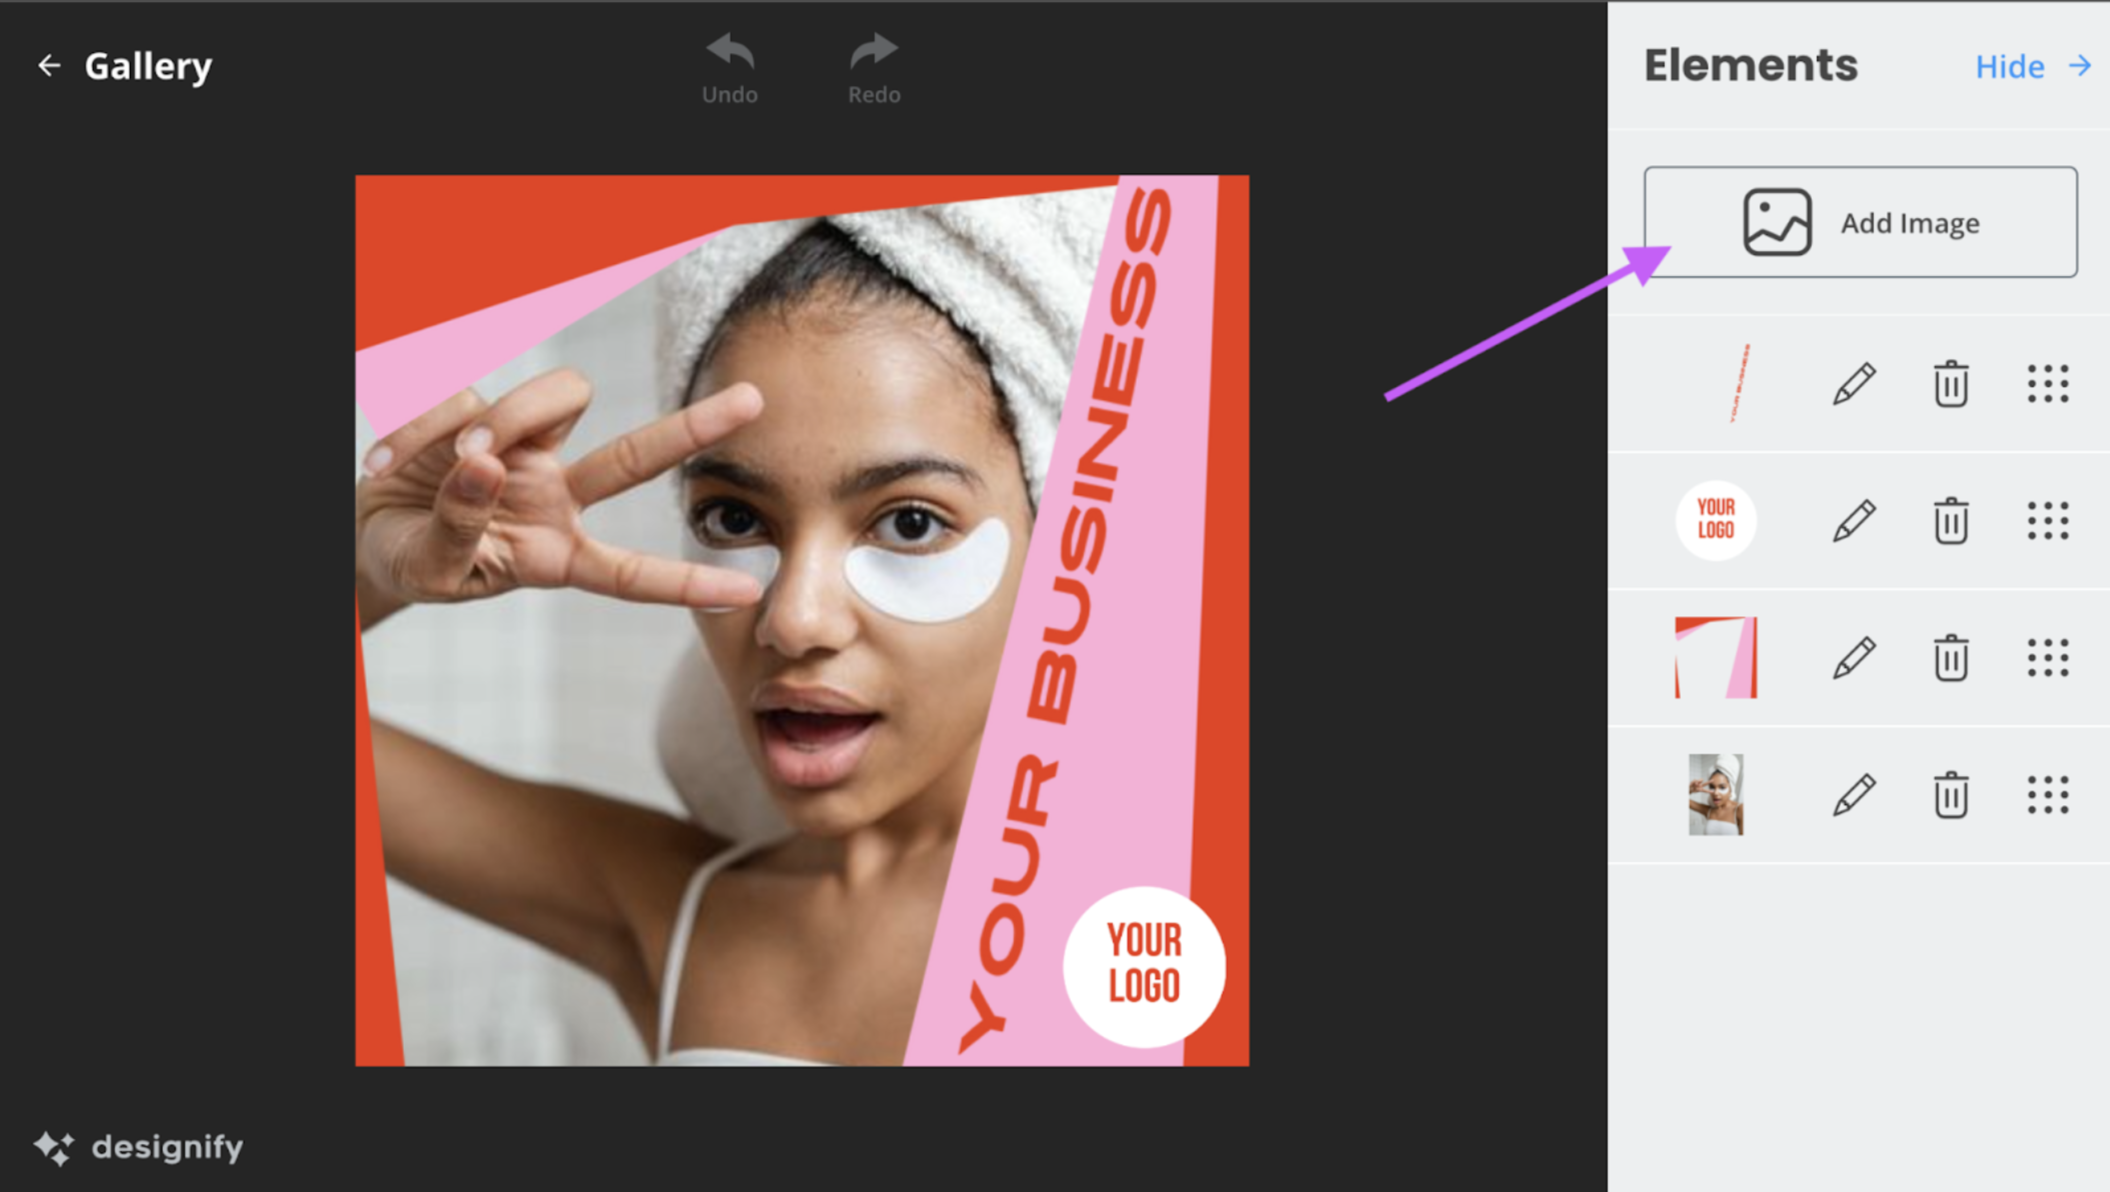Edit the red and pink frame element

tap(1853, 658)
